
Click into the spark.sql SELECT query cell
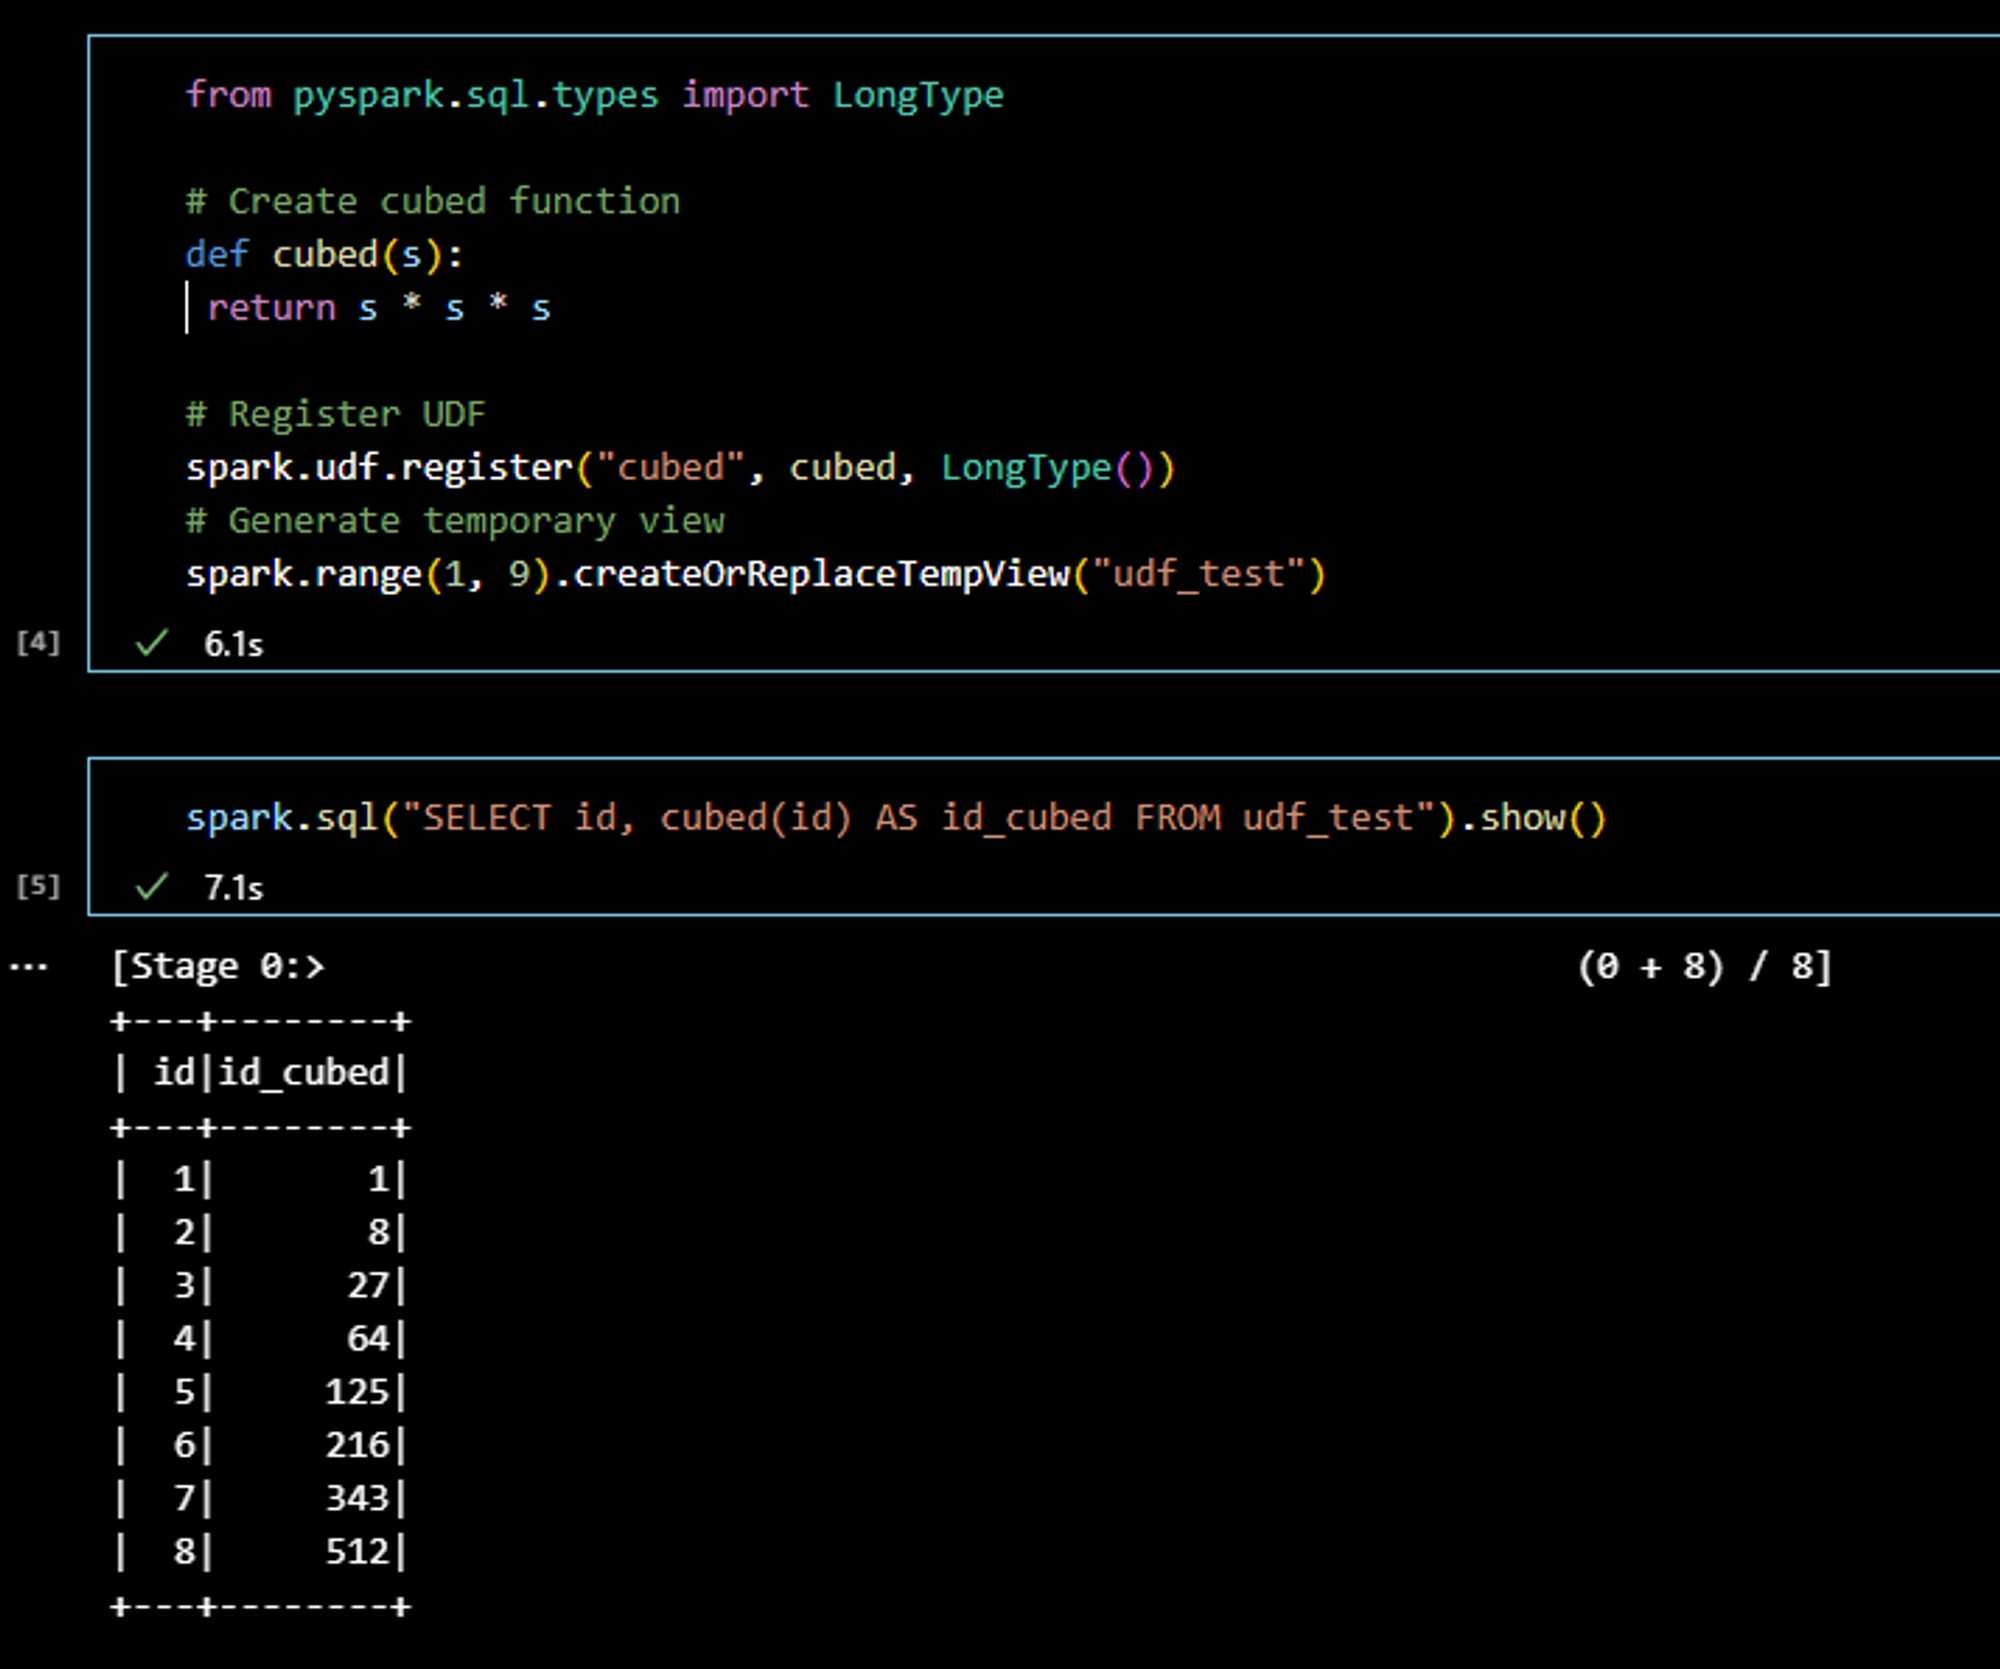tap(895, 818)
